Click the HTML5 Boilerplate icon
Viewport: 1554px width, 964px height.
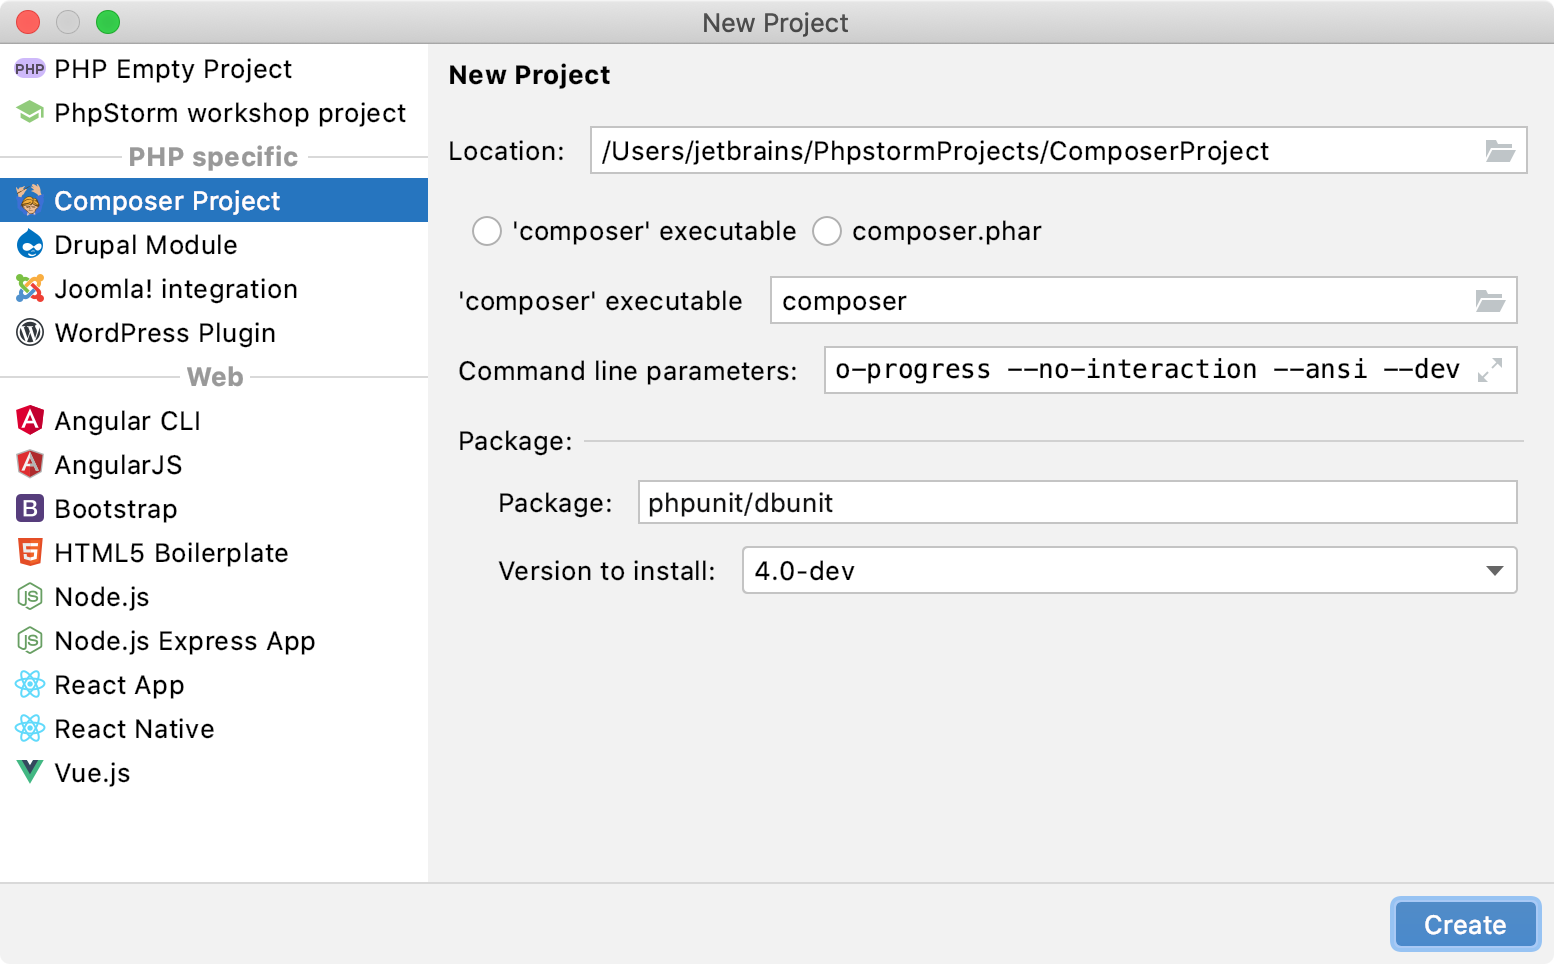(x=30, y=552)
